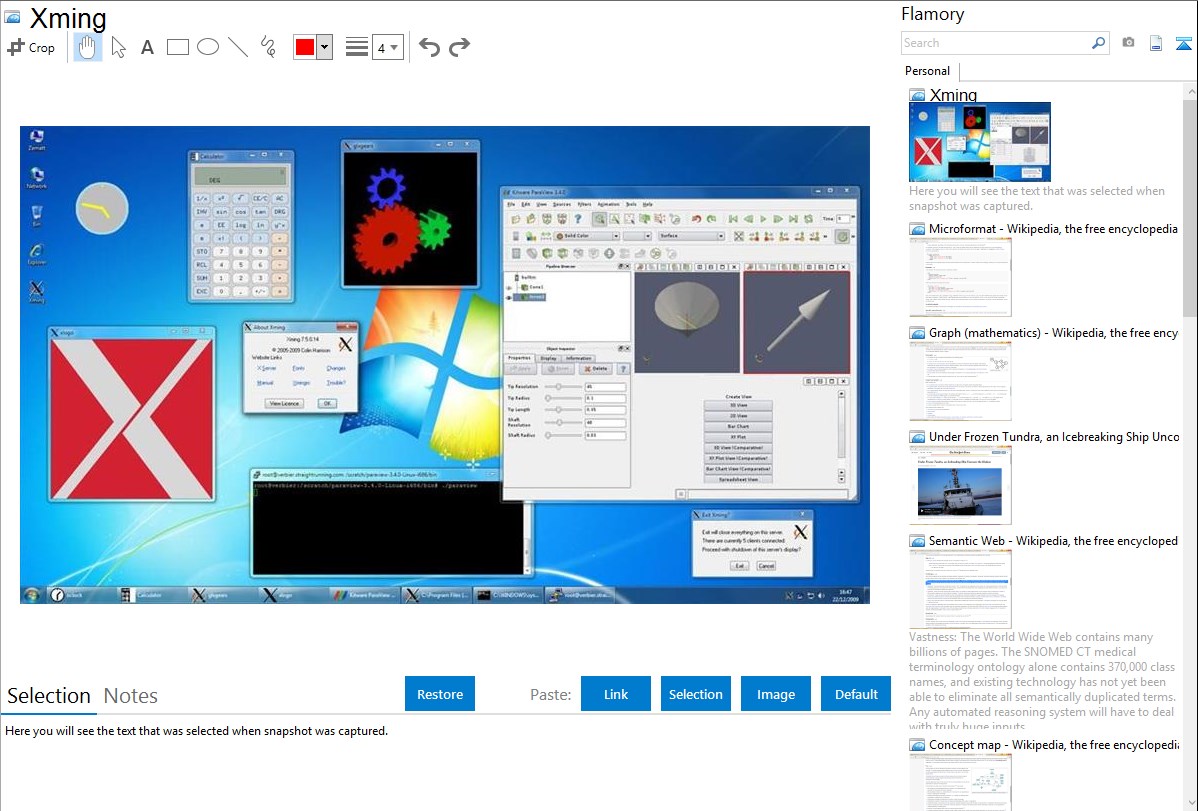Click the page document icon
Viewport: 1198px width, 811px height.
pyautogui.click(x=1156, y=43)
